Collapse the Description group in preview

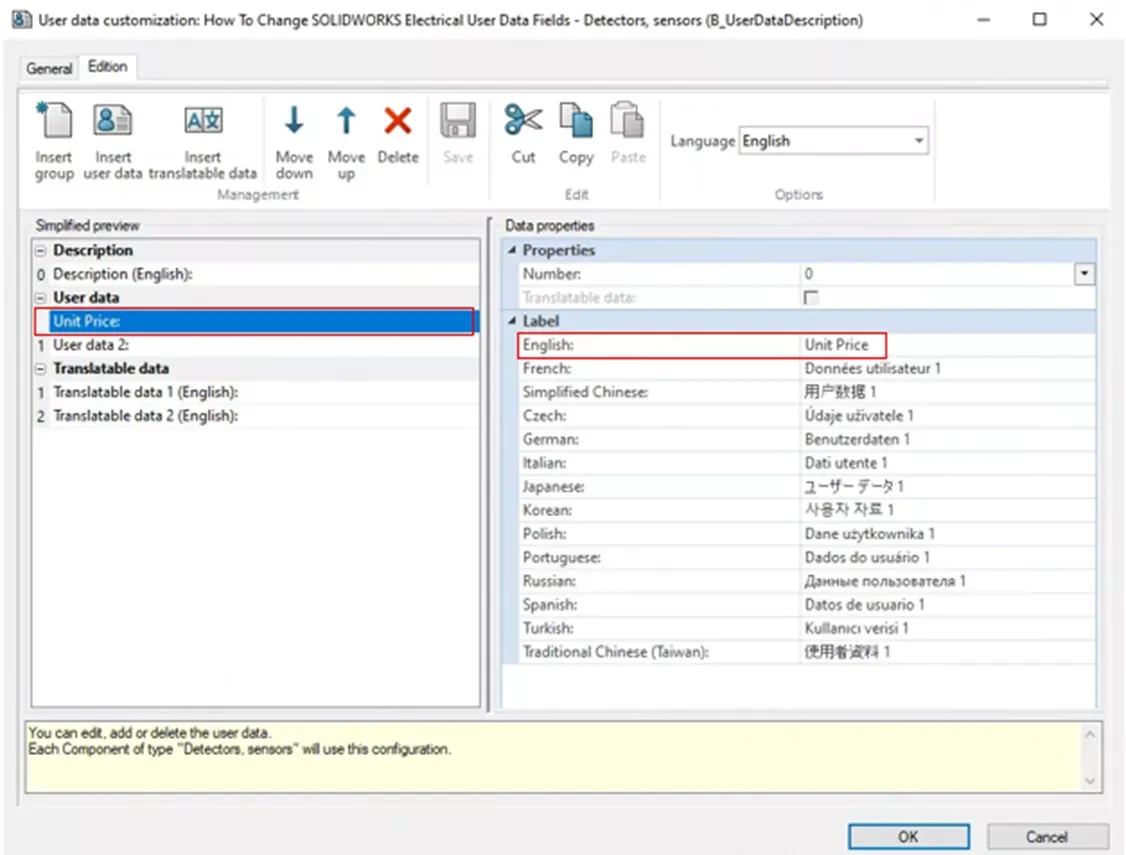coord(40,251)
